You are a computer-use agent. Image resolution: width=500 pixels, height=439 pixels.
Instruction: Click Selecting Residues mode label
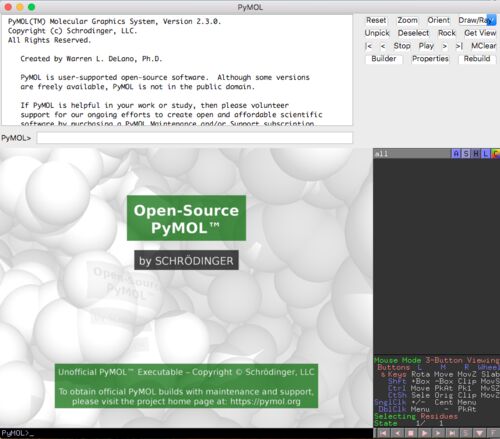point(416,416)
